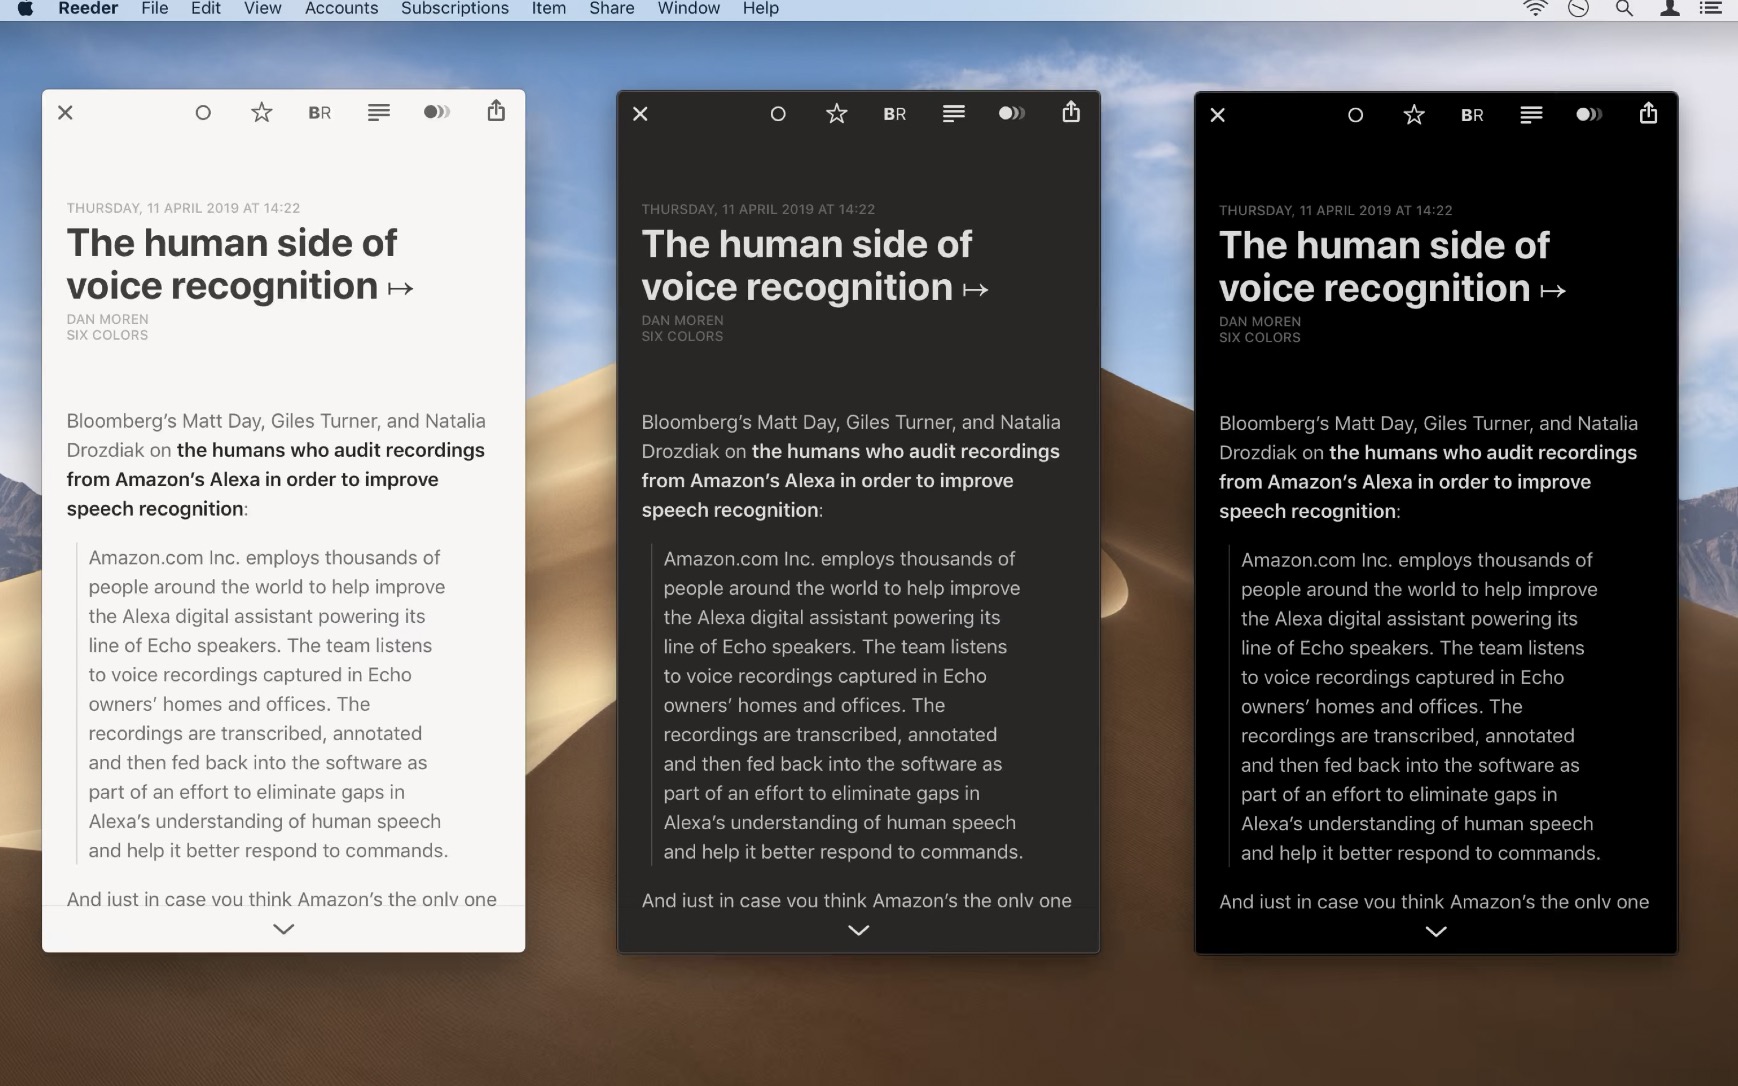This screenshot has height=1086, width=1738.
Task: Star the article in dark gray window
Action: coord(837,113)
